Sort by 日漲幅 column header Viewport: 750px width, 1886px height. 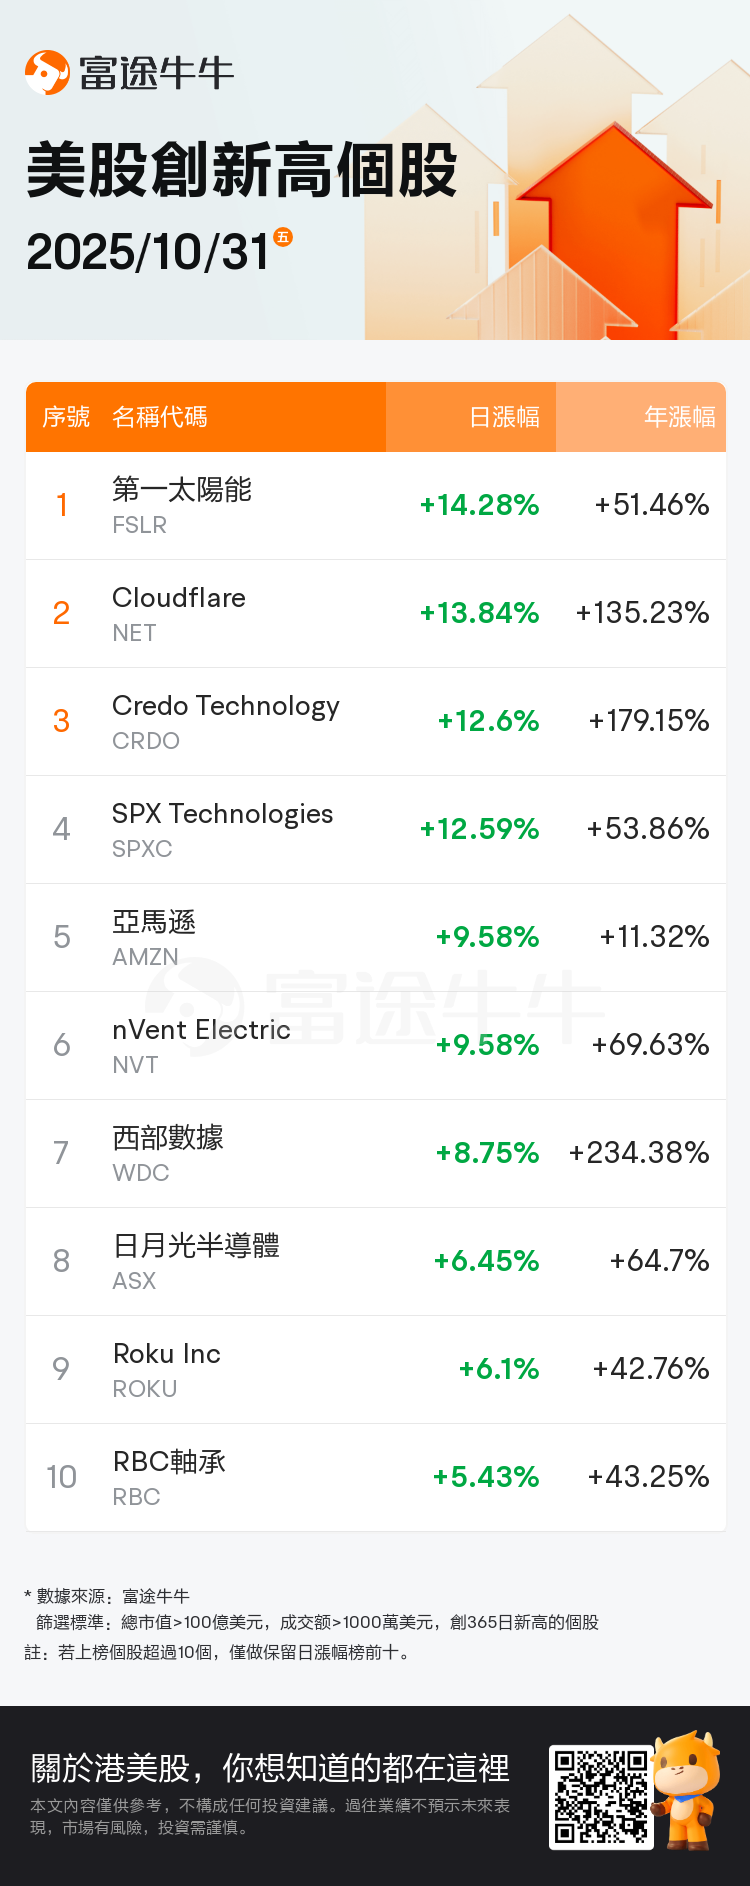(504, 417)
